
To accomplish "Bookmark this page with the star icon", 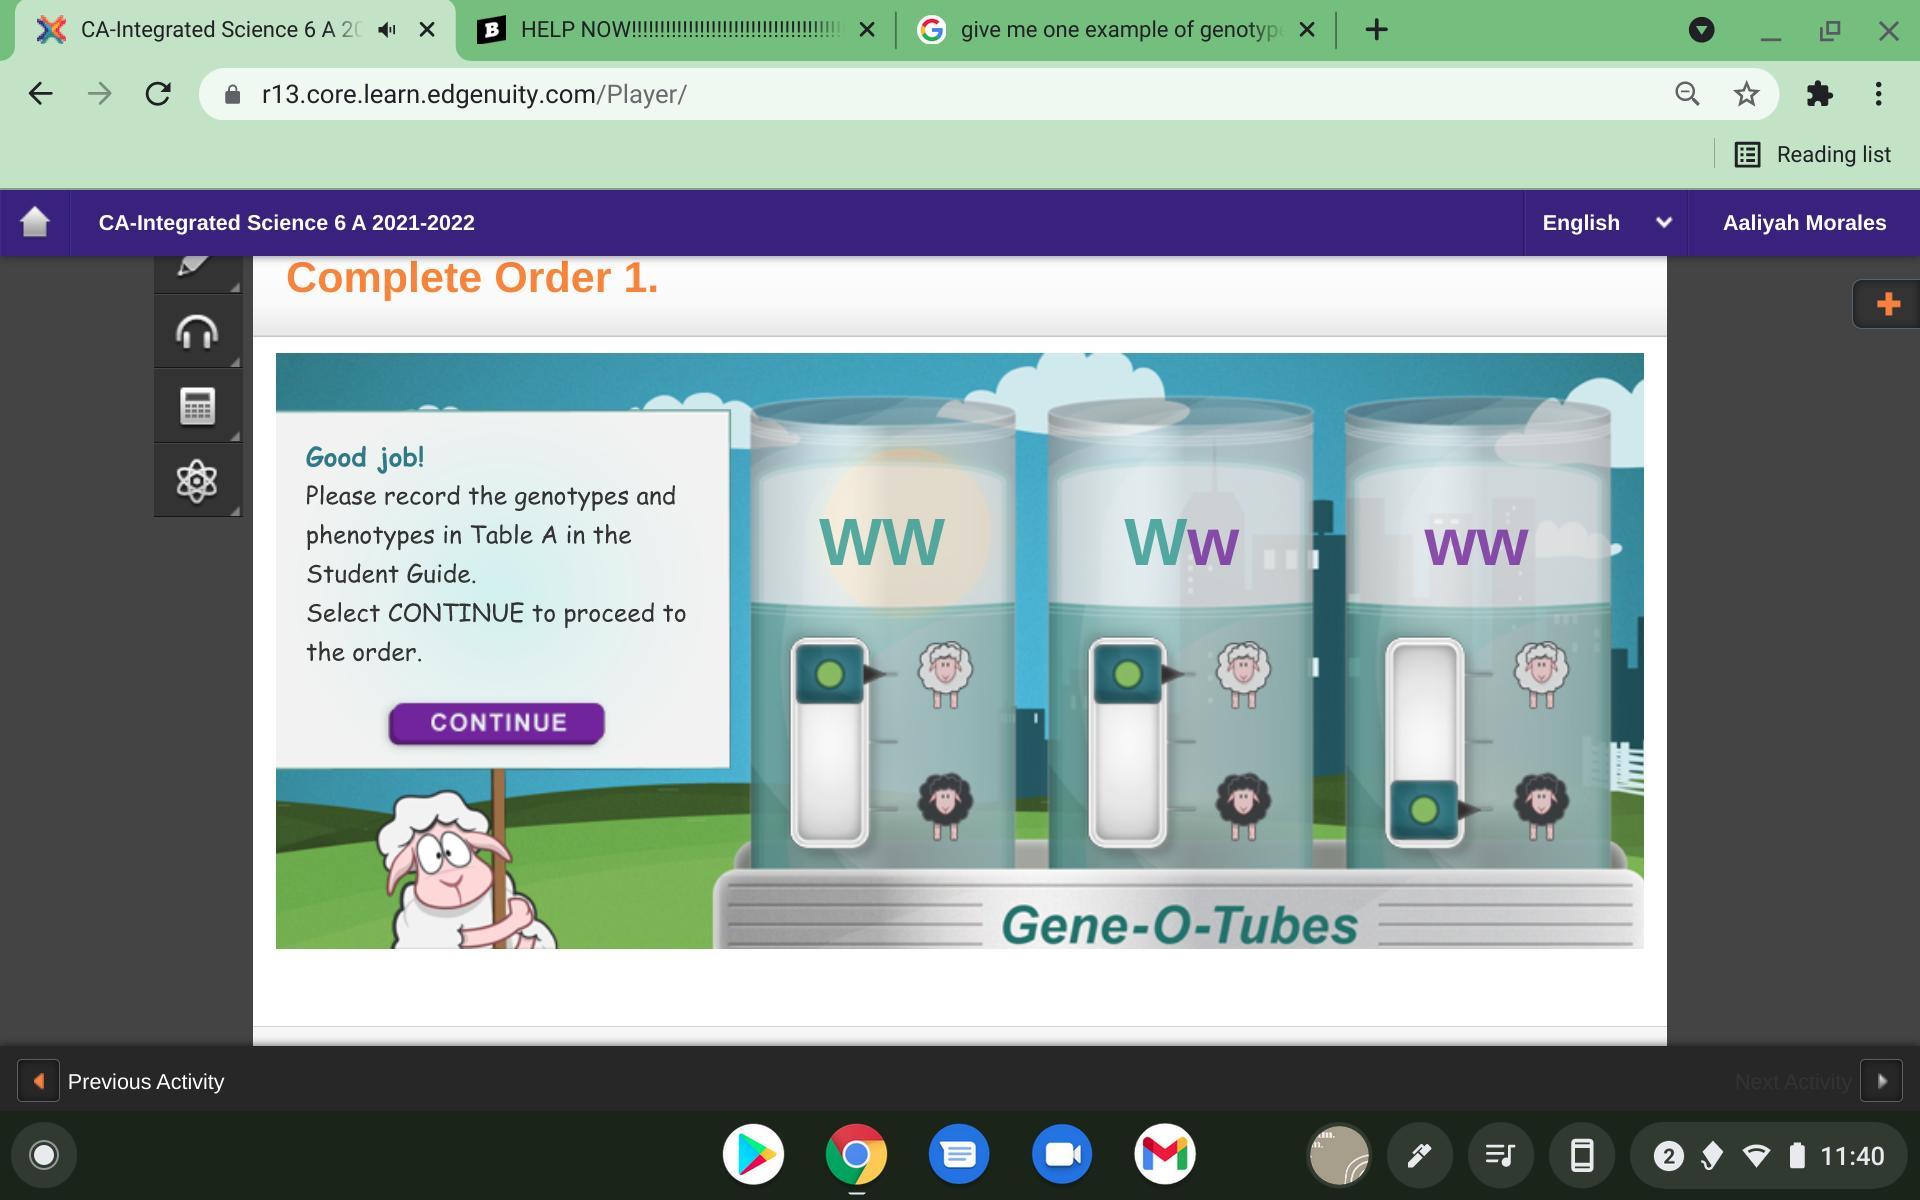I will point(1746,94).
